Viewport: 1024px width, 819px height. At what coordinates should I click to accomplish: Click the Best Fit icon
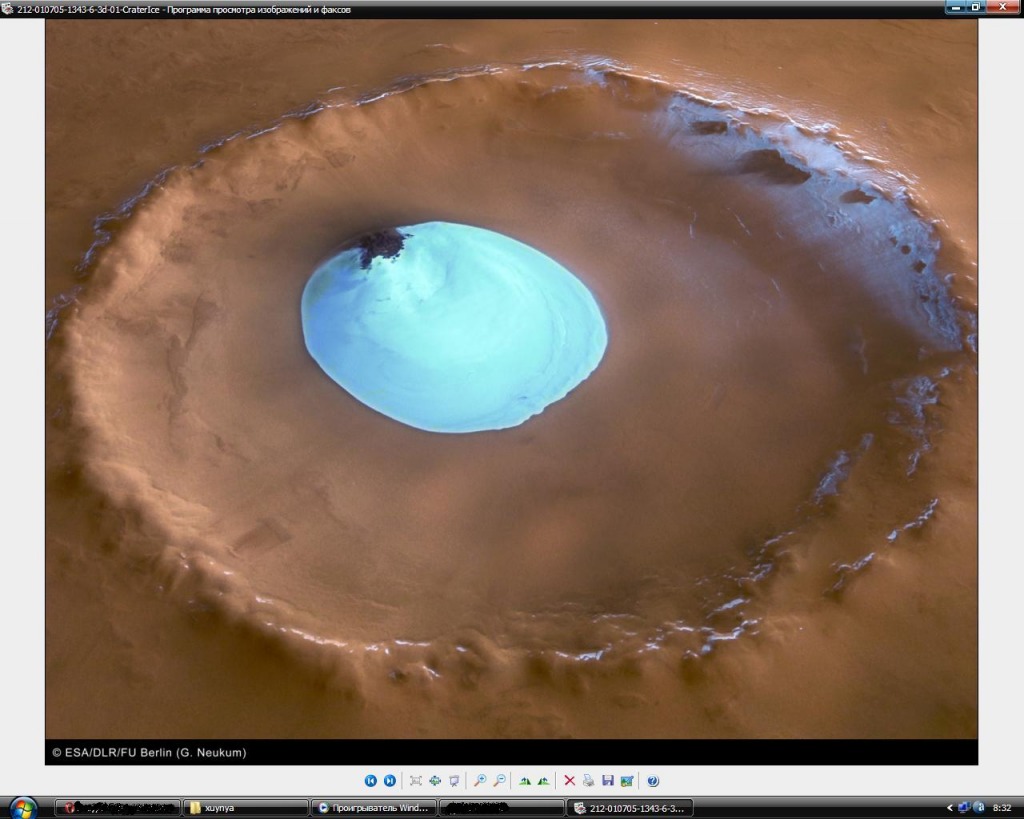coord(416,780)
